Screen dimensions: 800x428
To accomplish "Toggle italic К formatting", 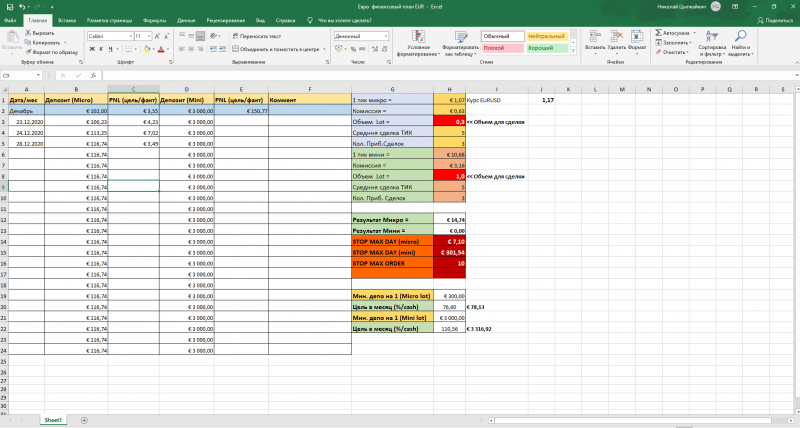I will pos(101,49).
